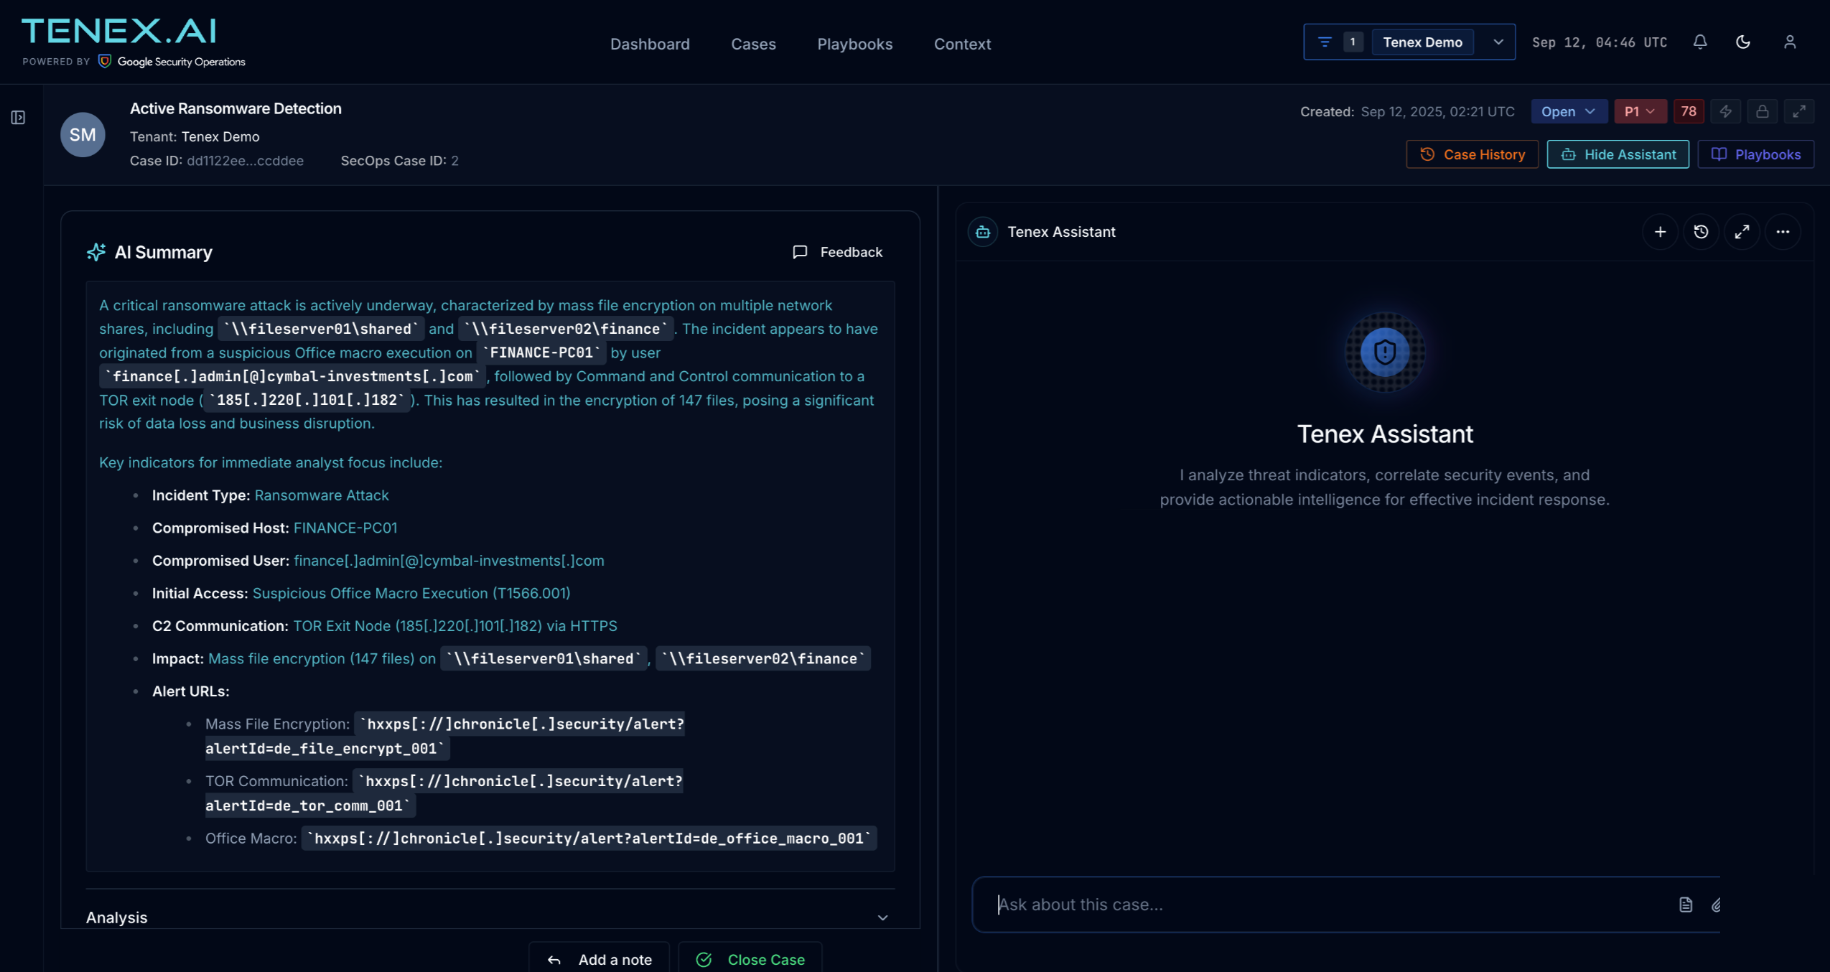Click Add a note button
This screenshot has height=972, width=1830.
coord(600,960)
